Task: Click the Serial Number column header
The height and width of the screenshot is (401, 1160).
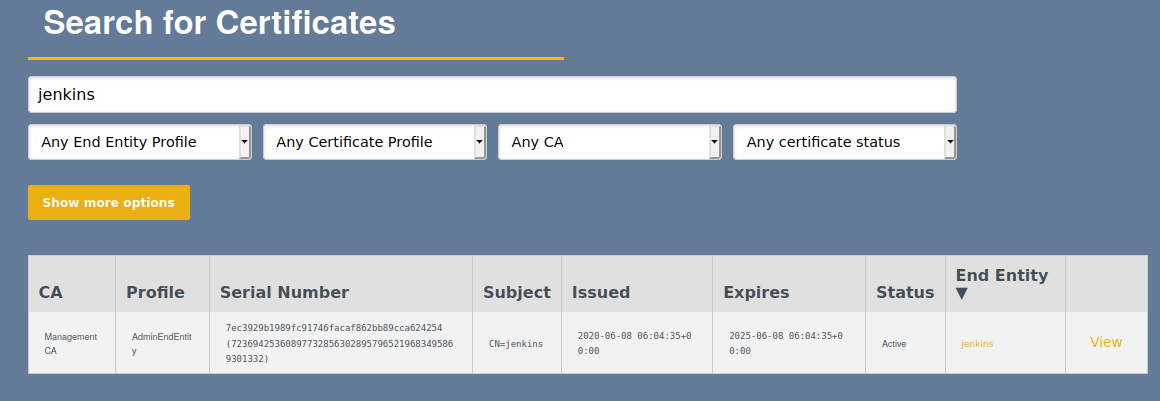Action: coord(284,292)
